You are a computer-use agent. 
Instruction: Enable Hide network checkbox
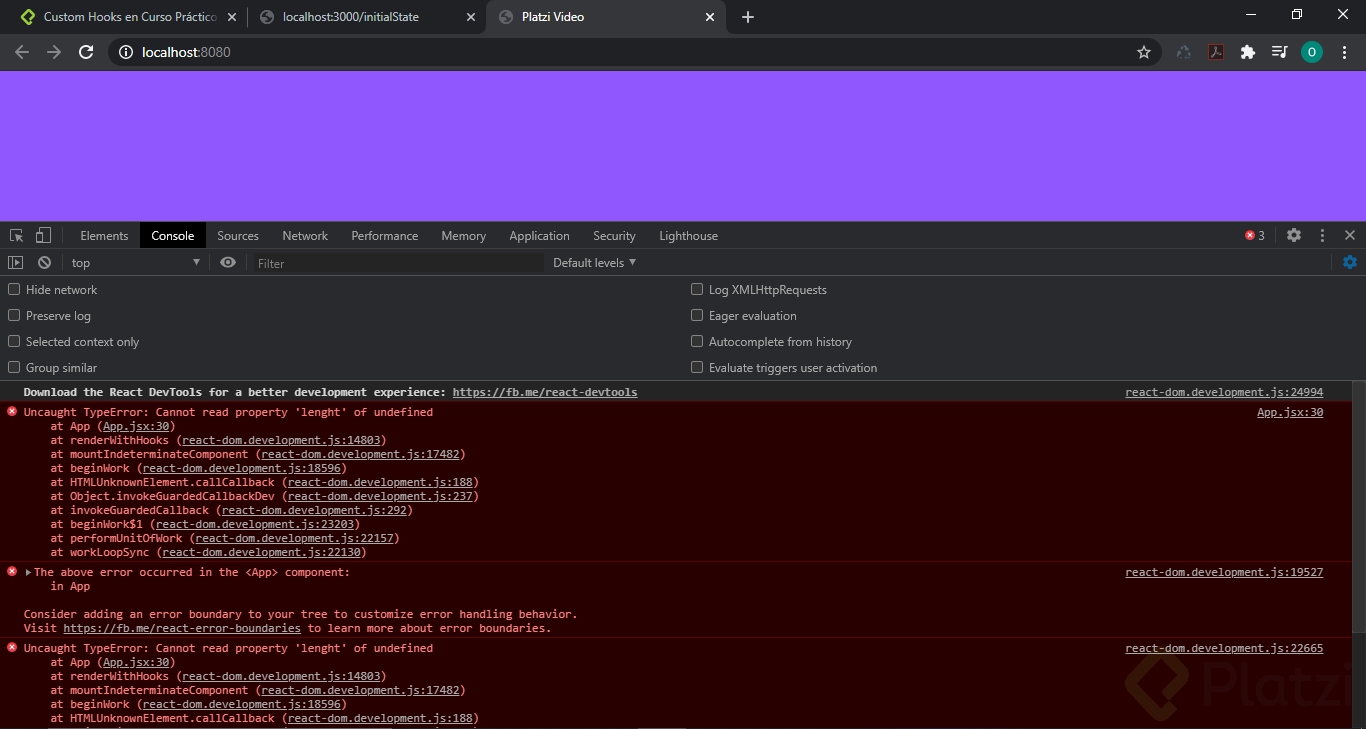[14, 289]
